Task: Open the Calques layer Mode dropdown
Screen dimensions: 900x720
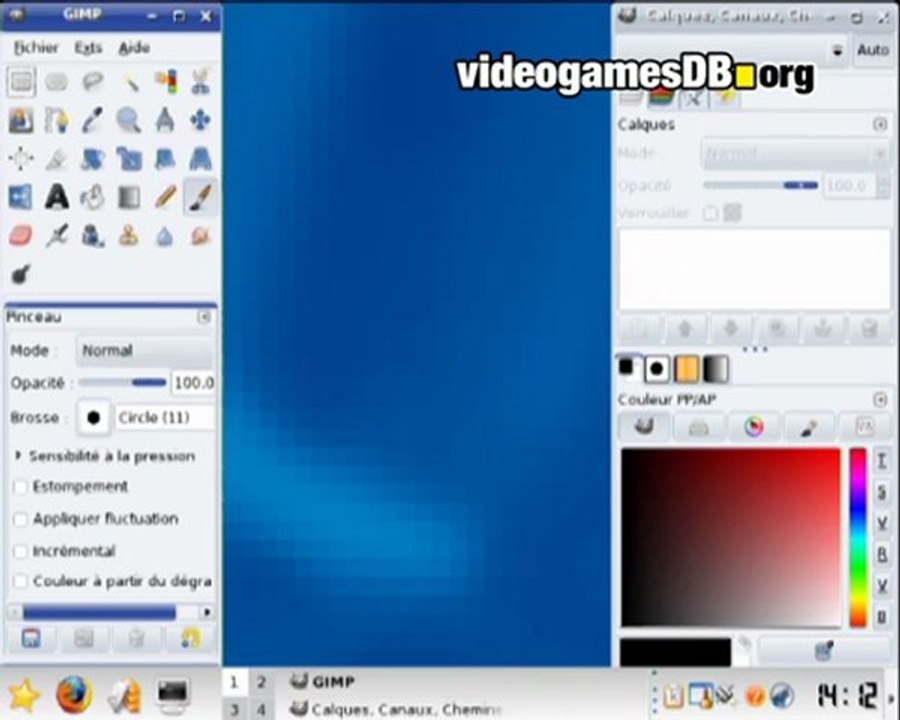Action: tap(795, 154)
